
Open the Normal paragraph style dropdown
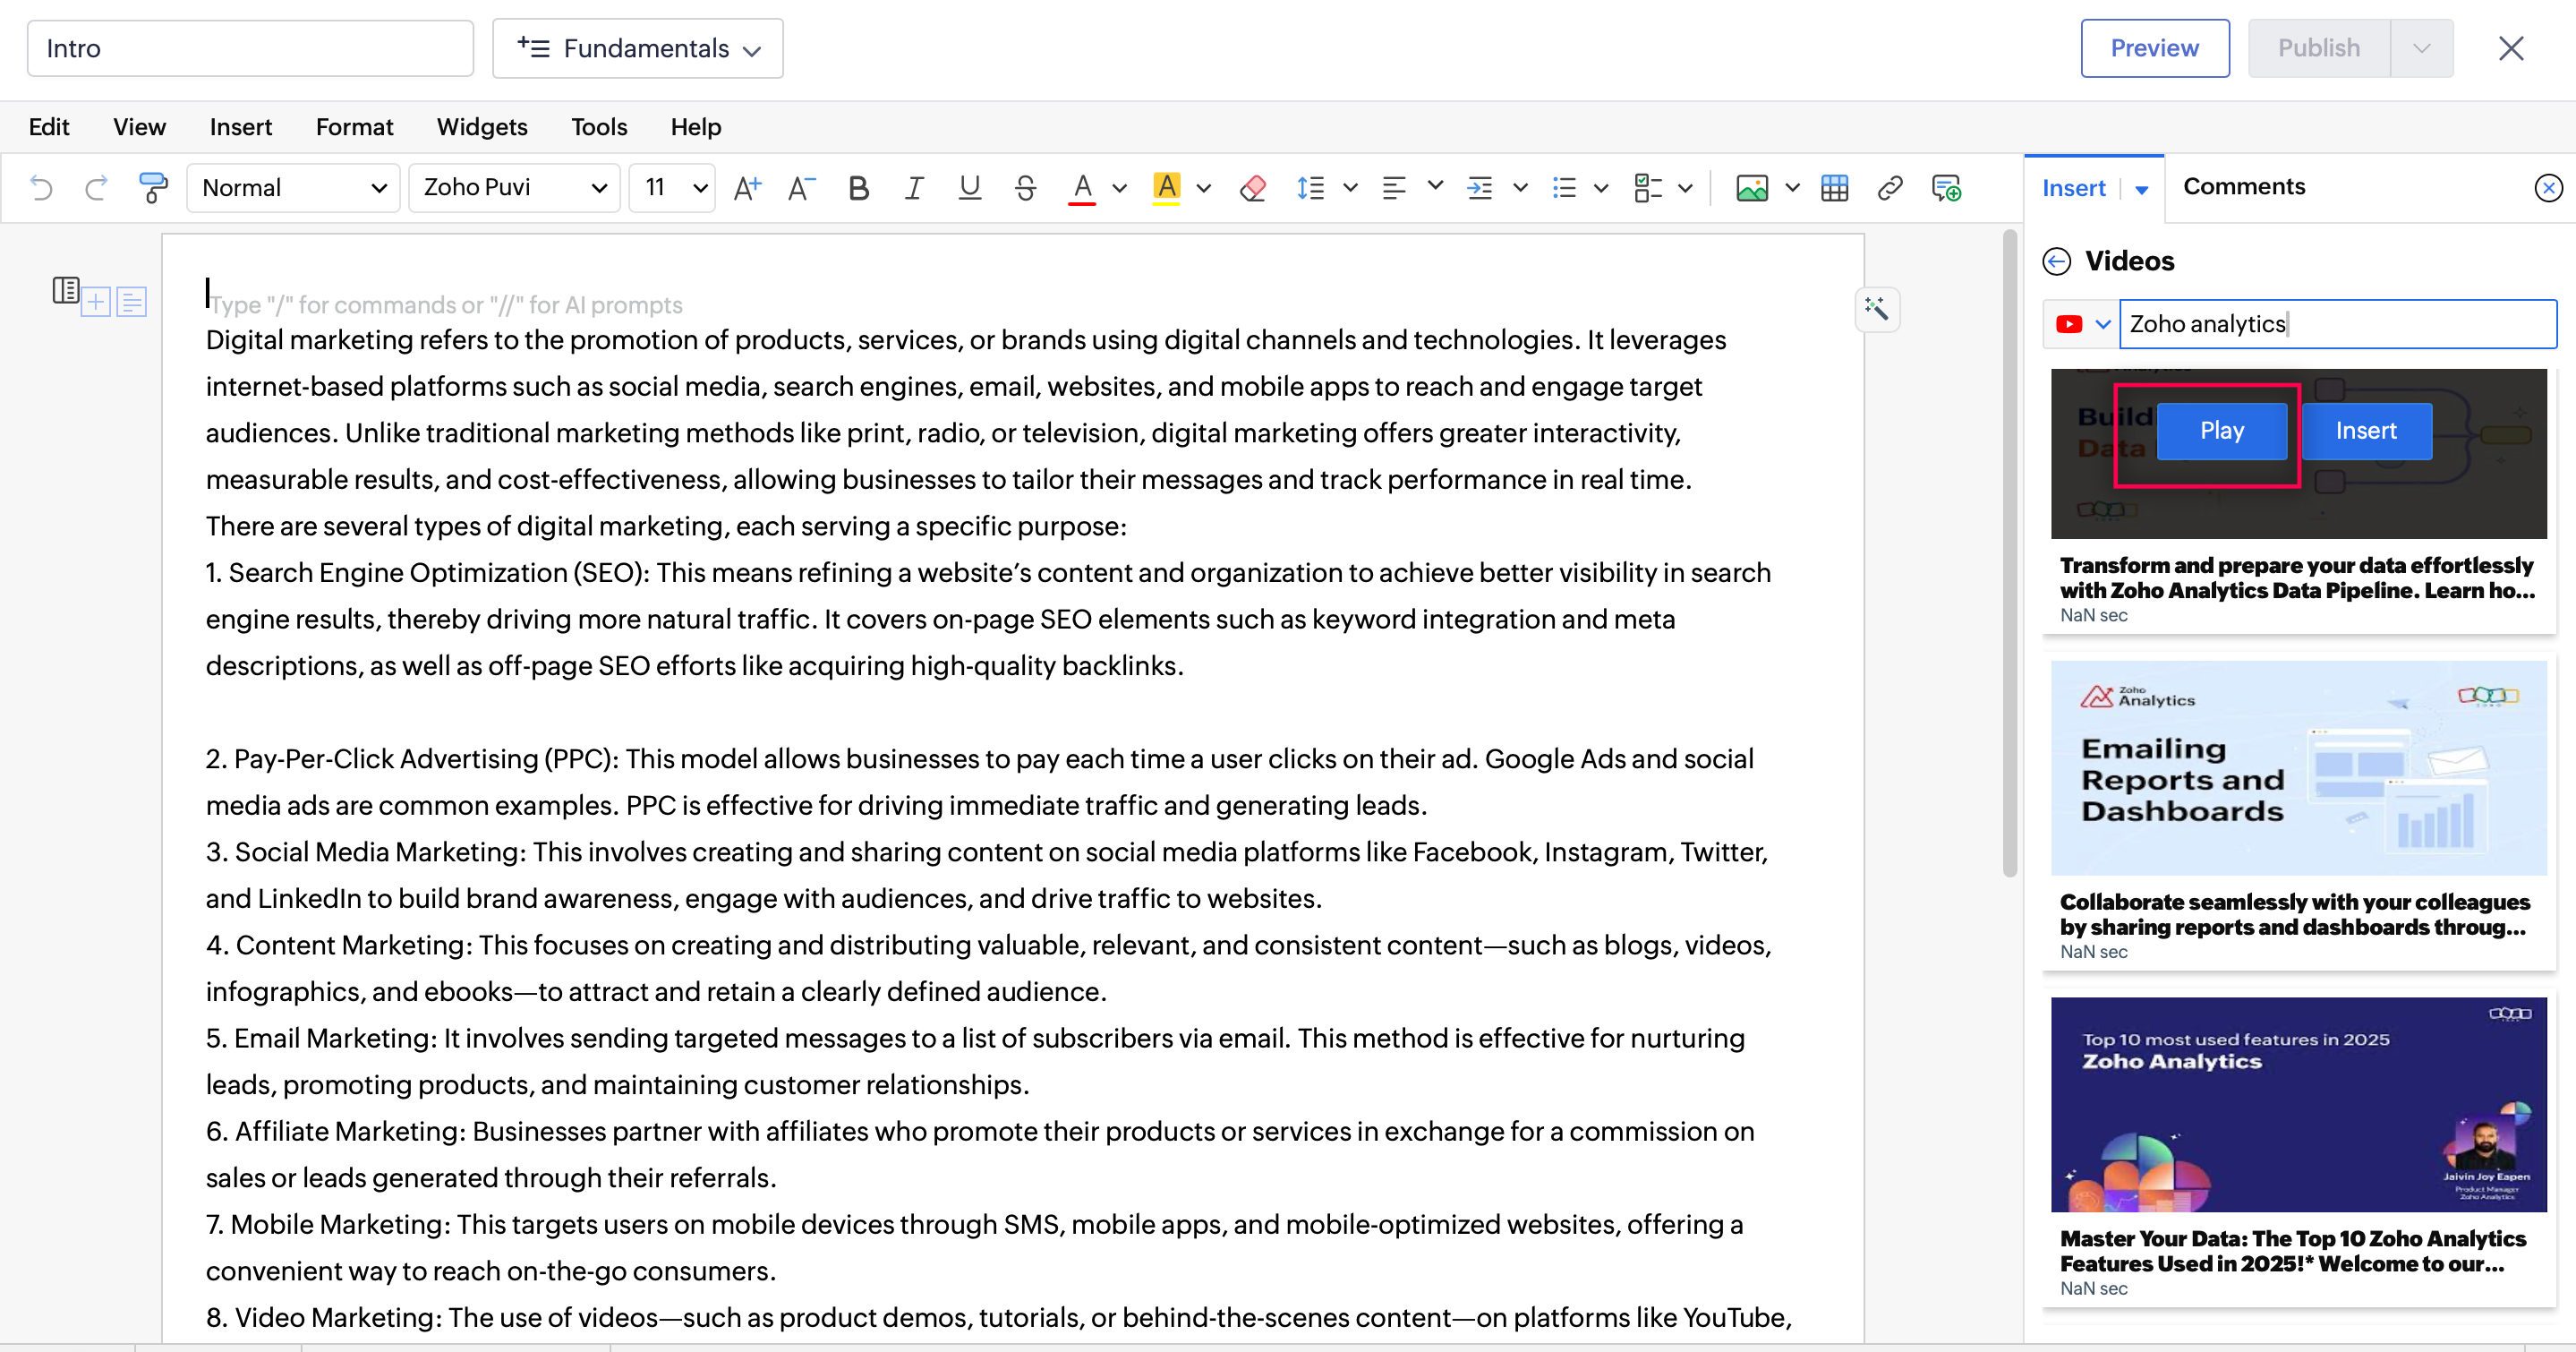(x=293, y=187)
